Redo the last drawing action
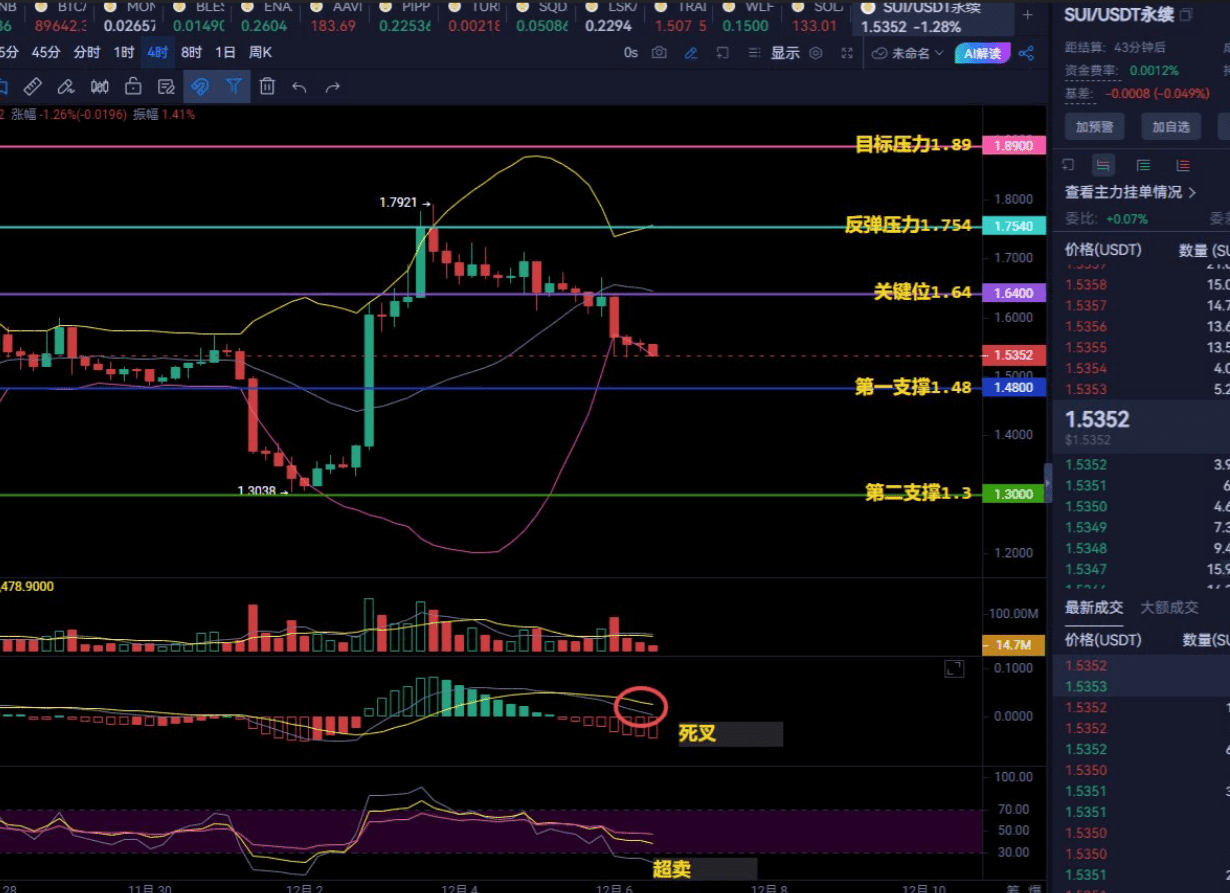The width and height of the screenshot is (1230, 893). (x=332, y=86)
